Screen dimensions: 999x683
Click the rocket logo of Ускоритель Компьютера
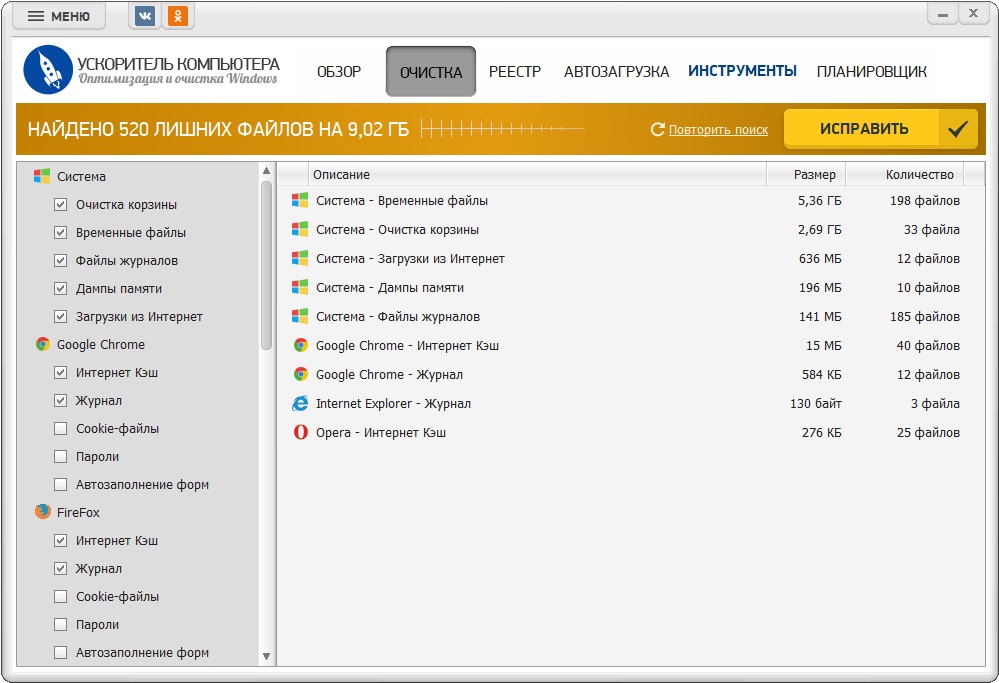point(47,71)
